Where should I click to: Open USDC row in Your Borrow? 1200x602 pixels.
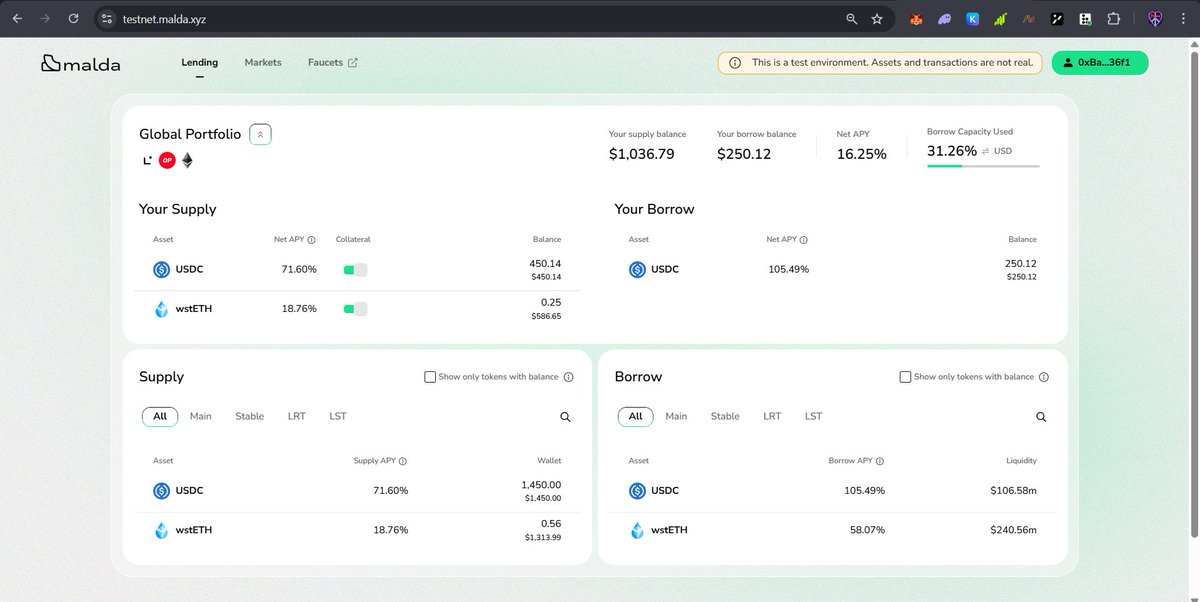pos(835,270)
